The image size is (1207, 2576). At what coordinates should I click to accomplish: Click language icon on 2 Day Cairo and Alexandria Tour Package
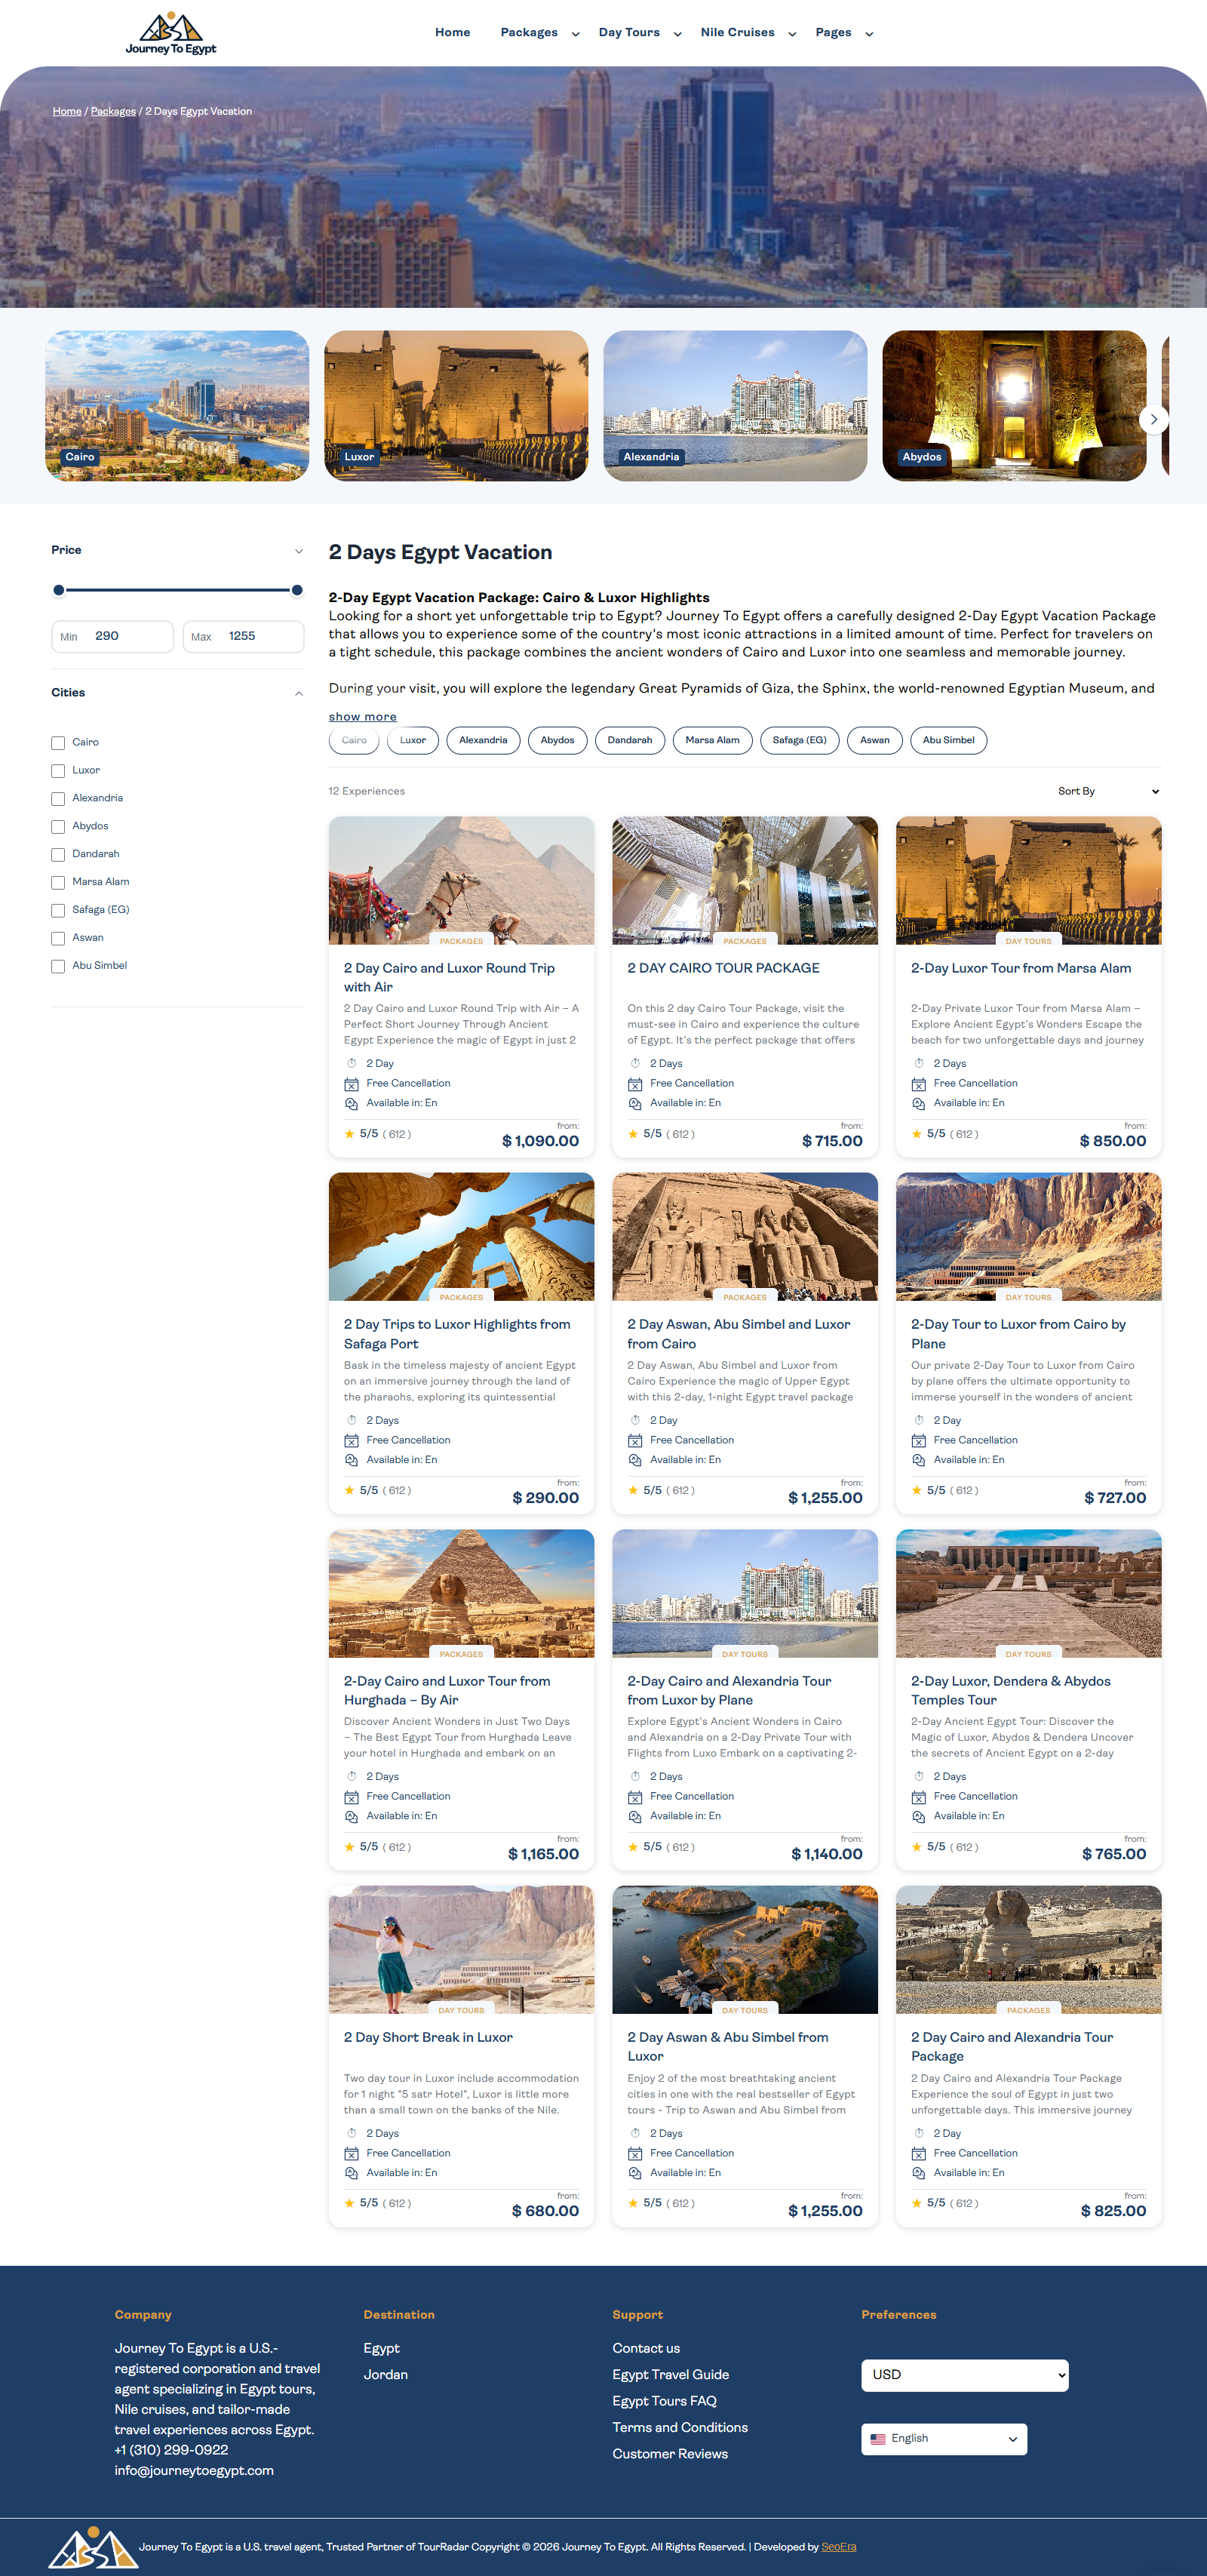point(918,2173)
